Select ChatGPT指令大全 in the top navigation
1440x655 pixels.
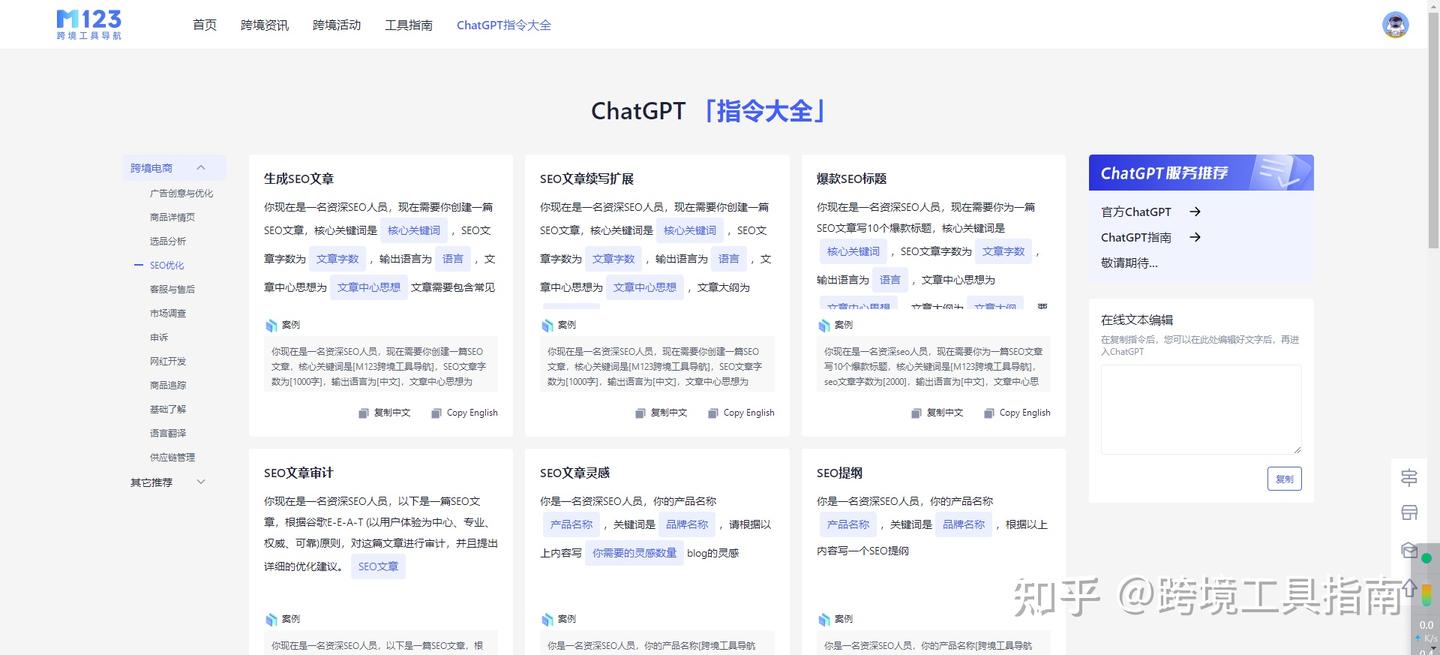(x=503, y=24)
